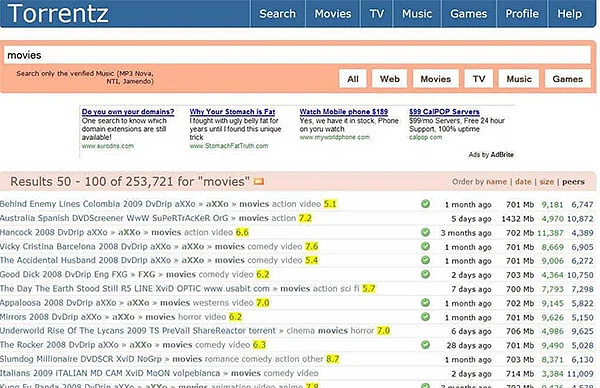Click verified checkmark on The Rocker 2008 row
Image resolution: width=600 pixels, height=388 pixels.
(x=425, y=345)
